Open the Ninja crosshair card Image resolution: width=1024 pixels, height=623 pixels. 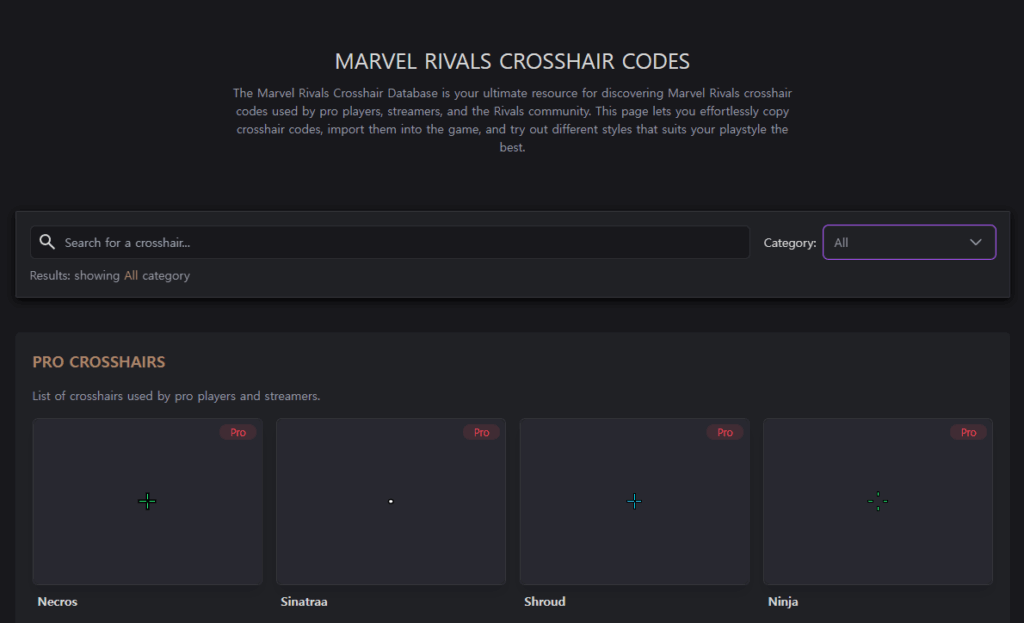[x=878, y=502]
